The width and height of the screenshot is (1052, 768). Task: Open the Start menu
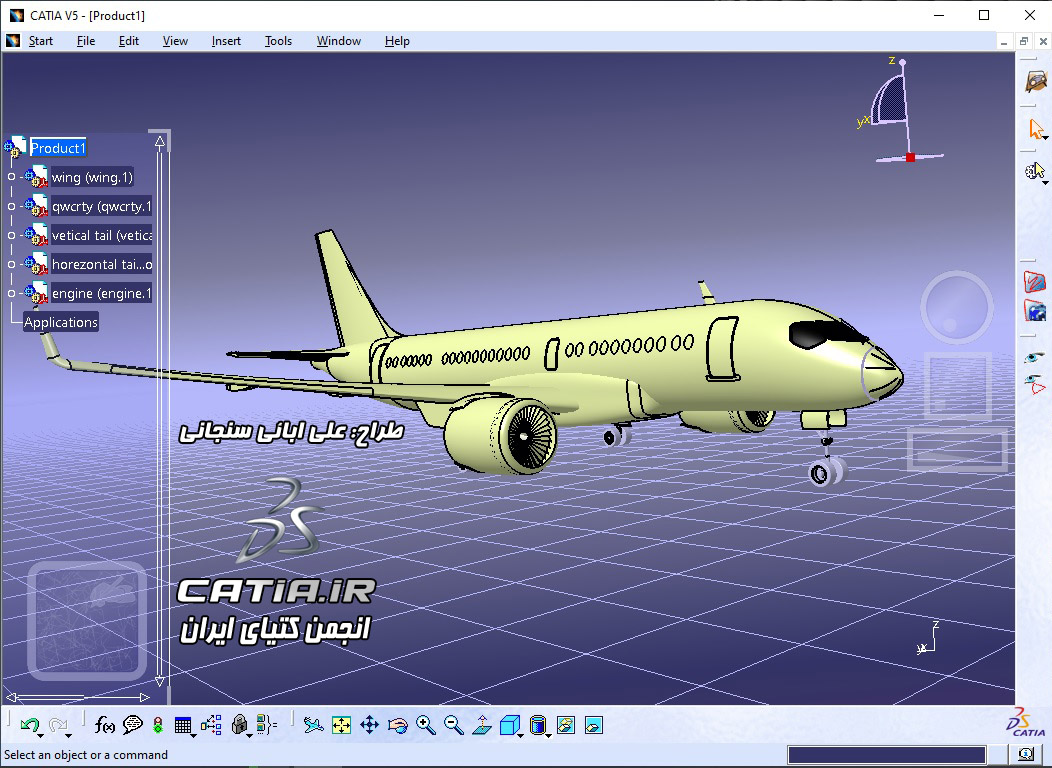pyautogui.click(x=40, y=41)
